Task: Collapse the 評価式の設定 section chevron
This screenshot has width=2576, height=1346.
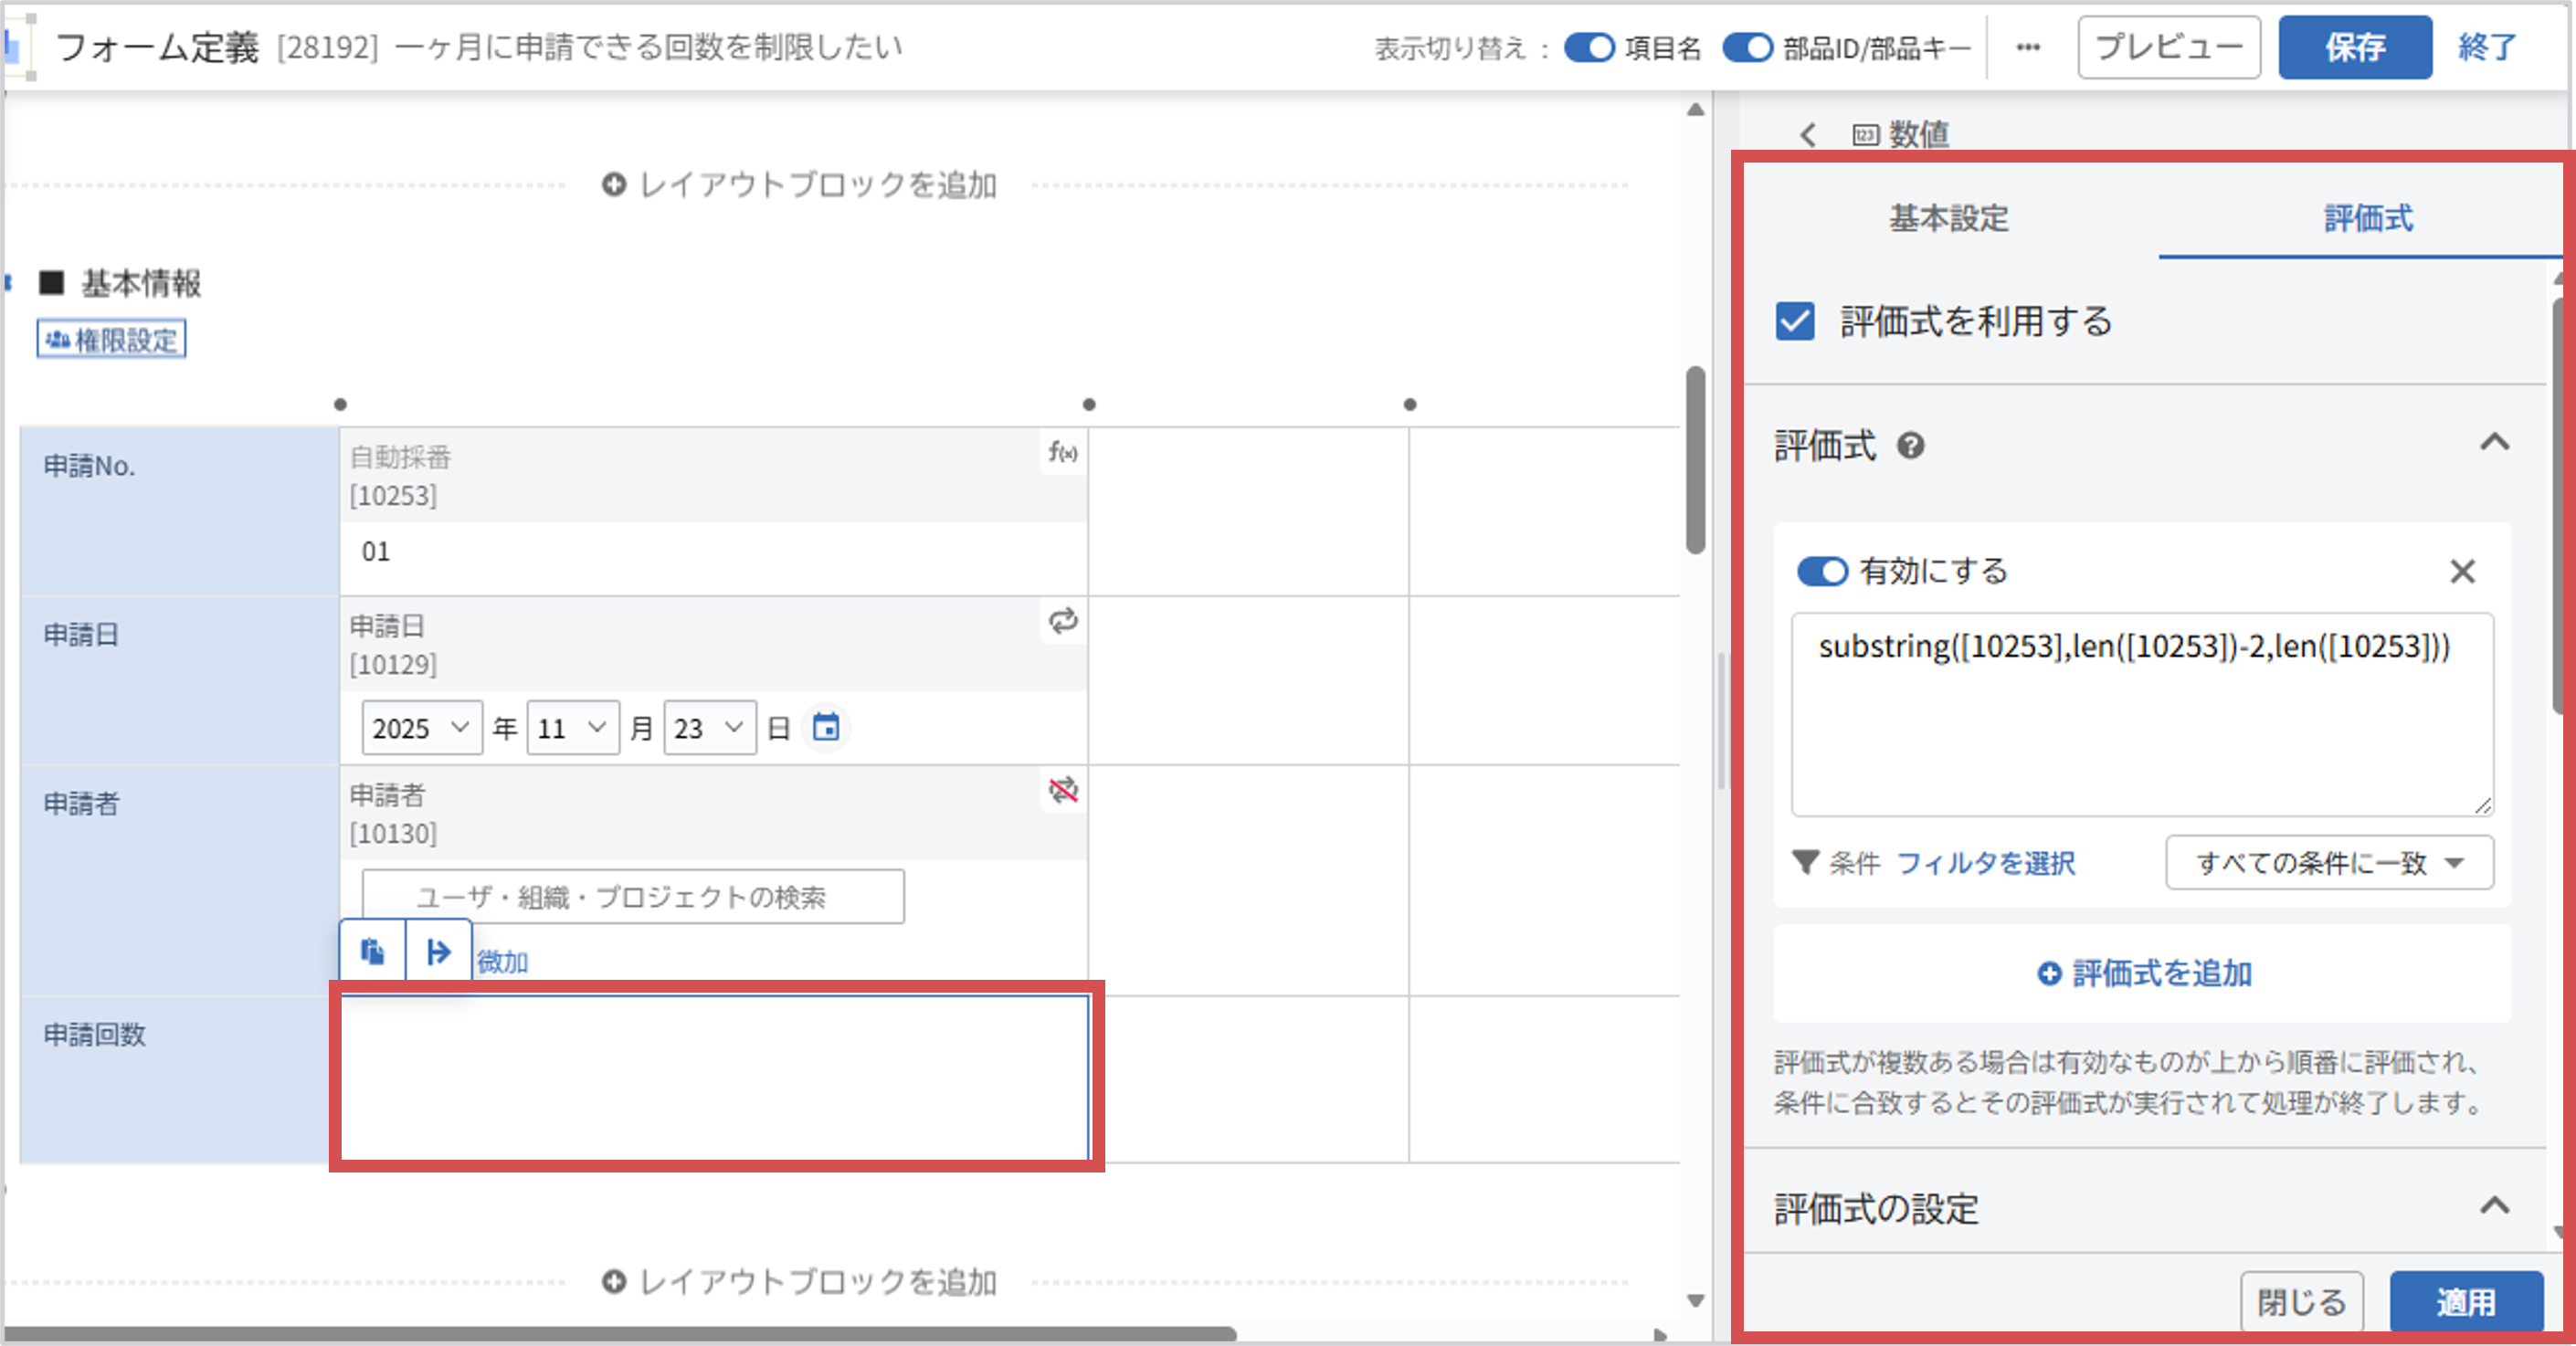Action: pos(2495,1206)
